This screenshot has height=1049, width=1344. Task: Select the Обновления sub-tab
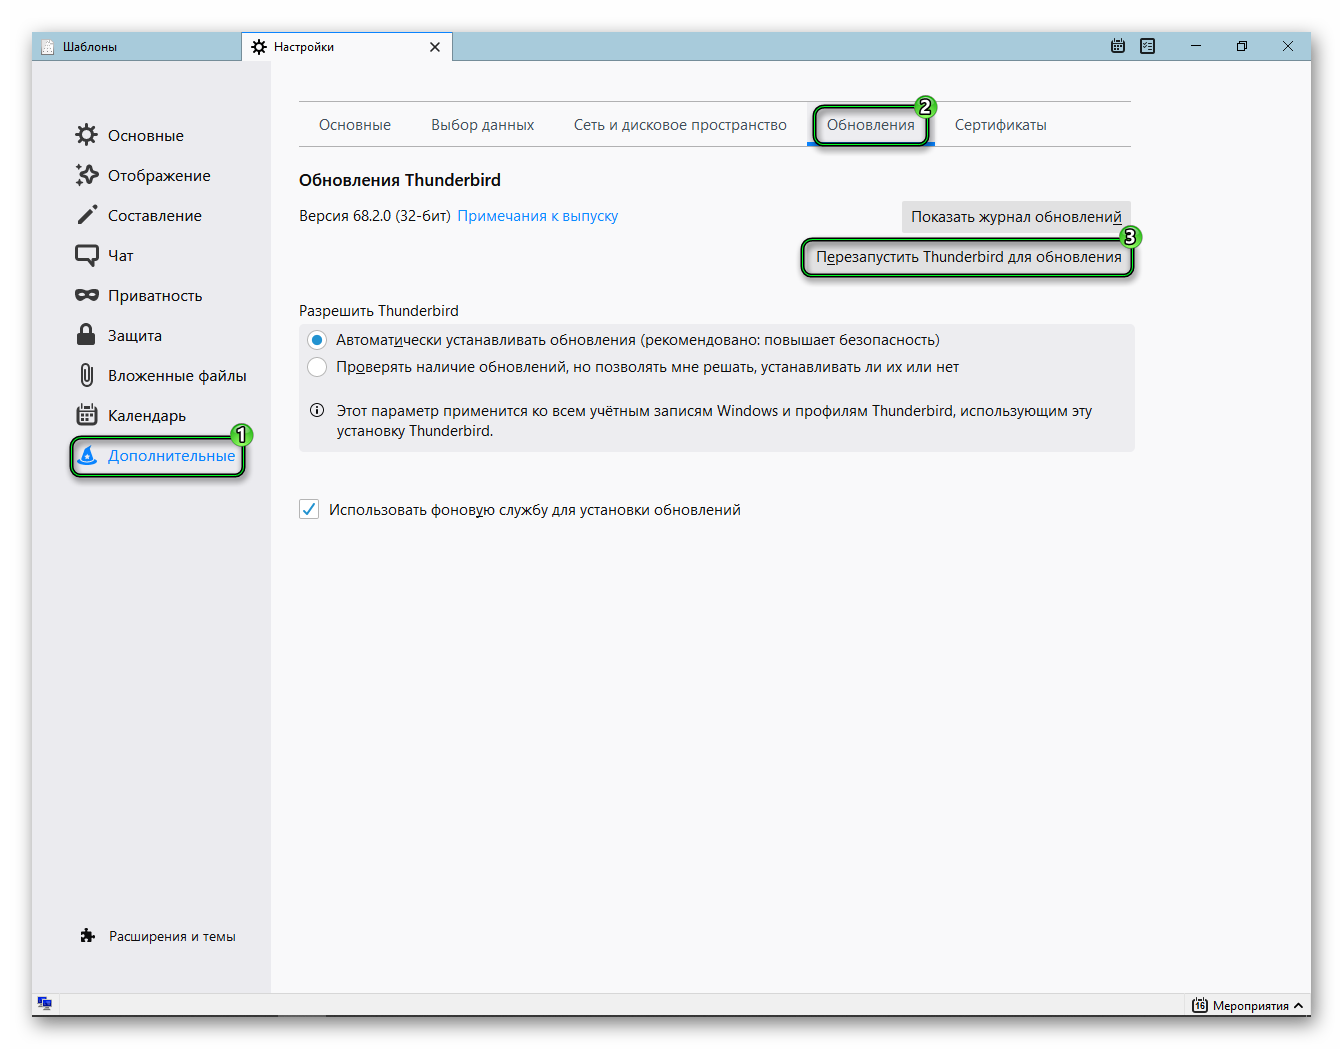871,125
